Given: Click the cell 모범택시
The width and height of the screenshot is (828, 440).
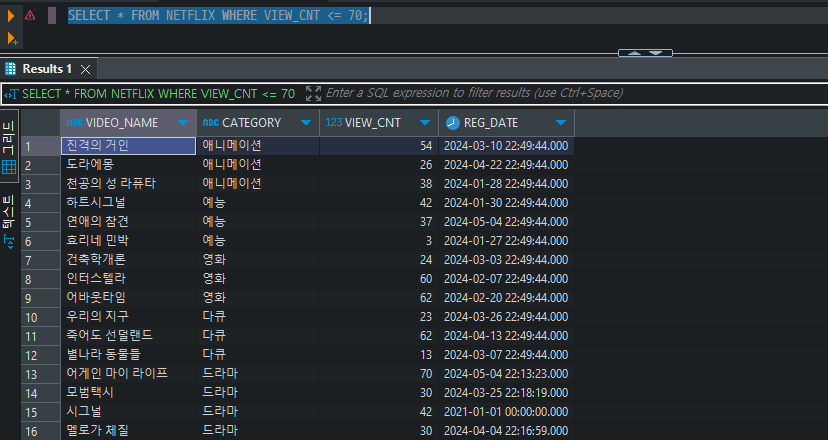Looking at the screenshot, I should click(x=129, y=393).
